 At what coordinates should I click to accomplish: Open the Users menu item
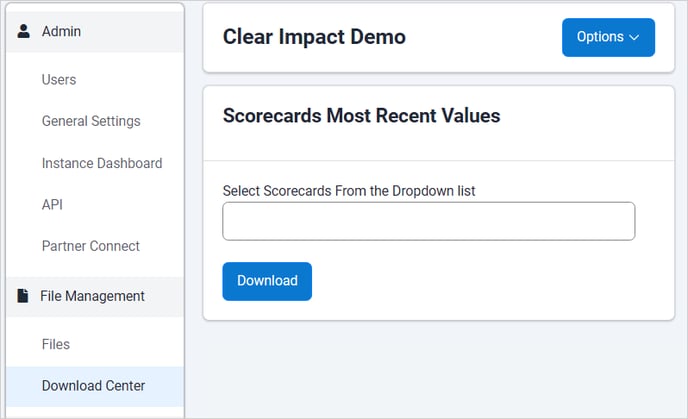point(59,80)
